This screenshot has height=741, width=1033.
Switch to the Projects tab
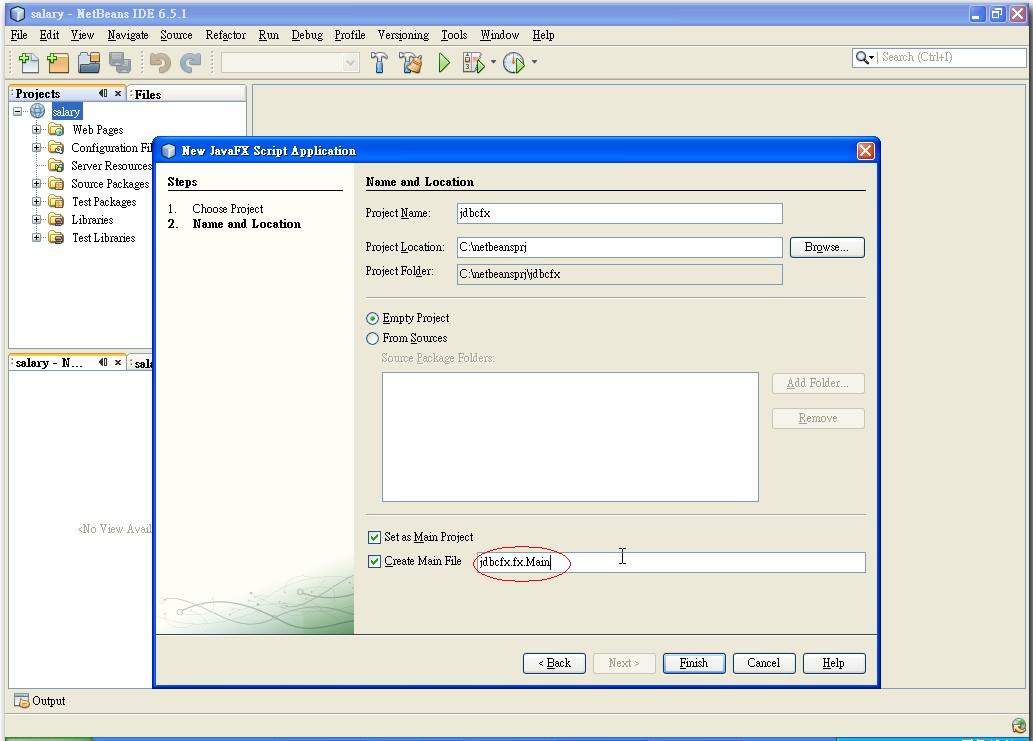(x=38, y=94)
